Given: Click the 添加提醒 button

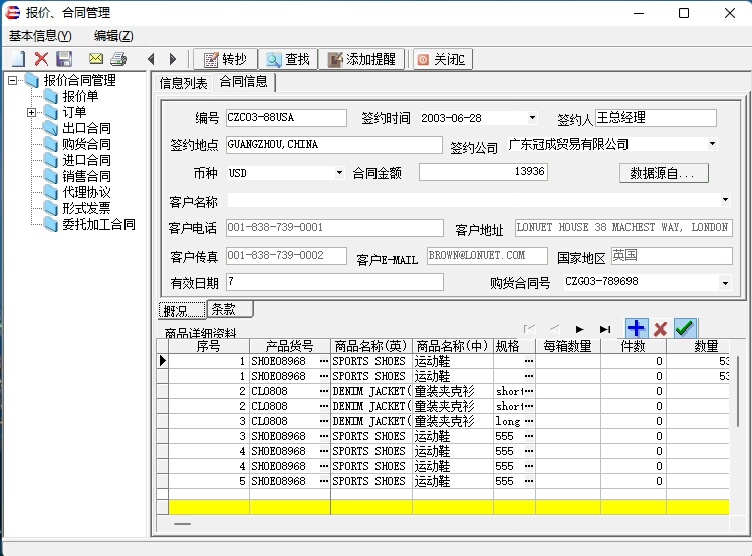Looking at the screenshot, I should click(361, 59).
